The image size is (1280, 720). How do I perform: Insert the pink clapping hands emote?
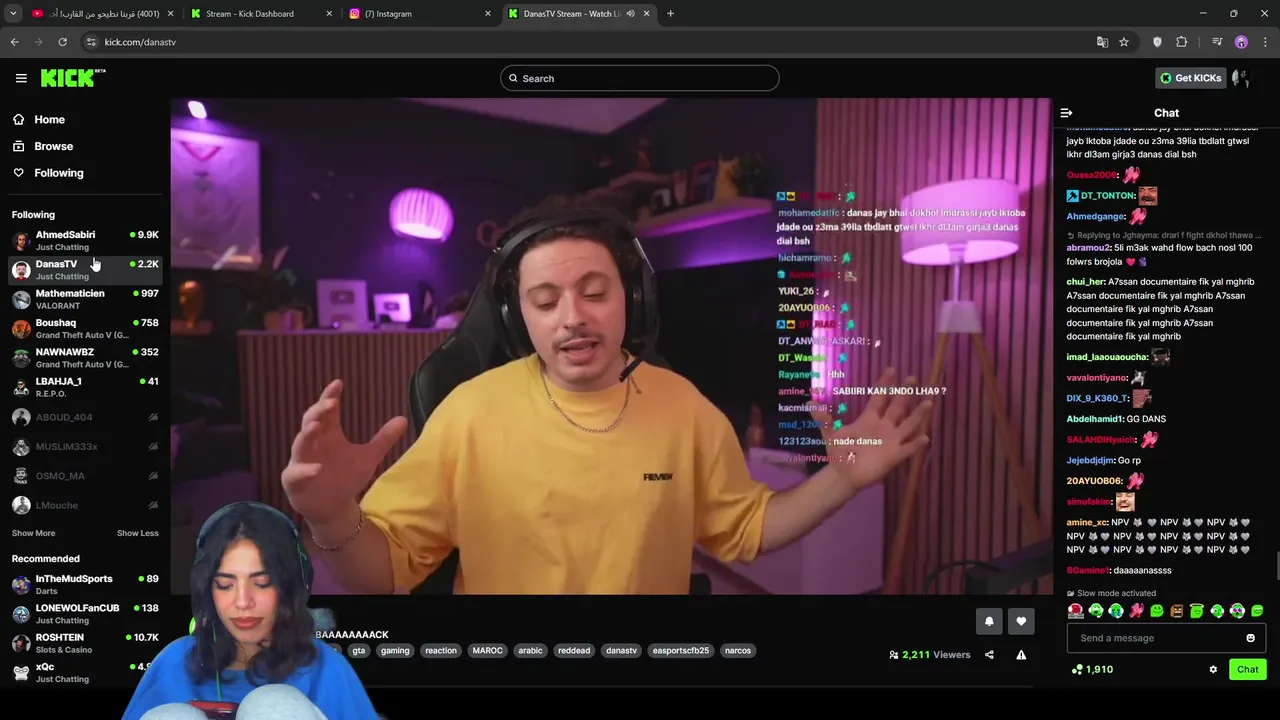click(x=1136, y=611)
